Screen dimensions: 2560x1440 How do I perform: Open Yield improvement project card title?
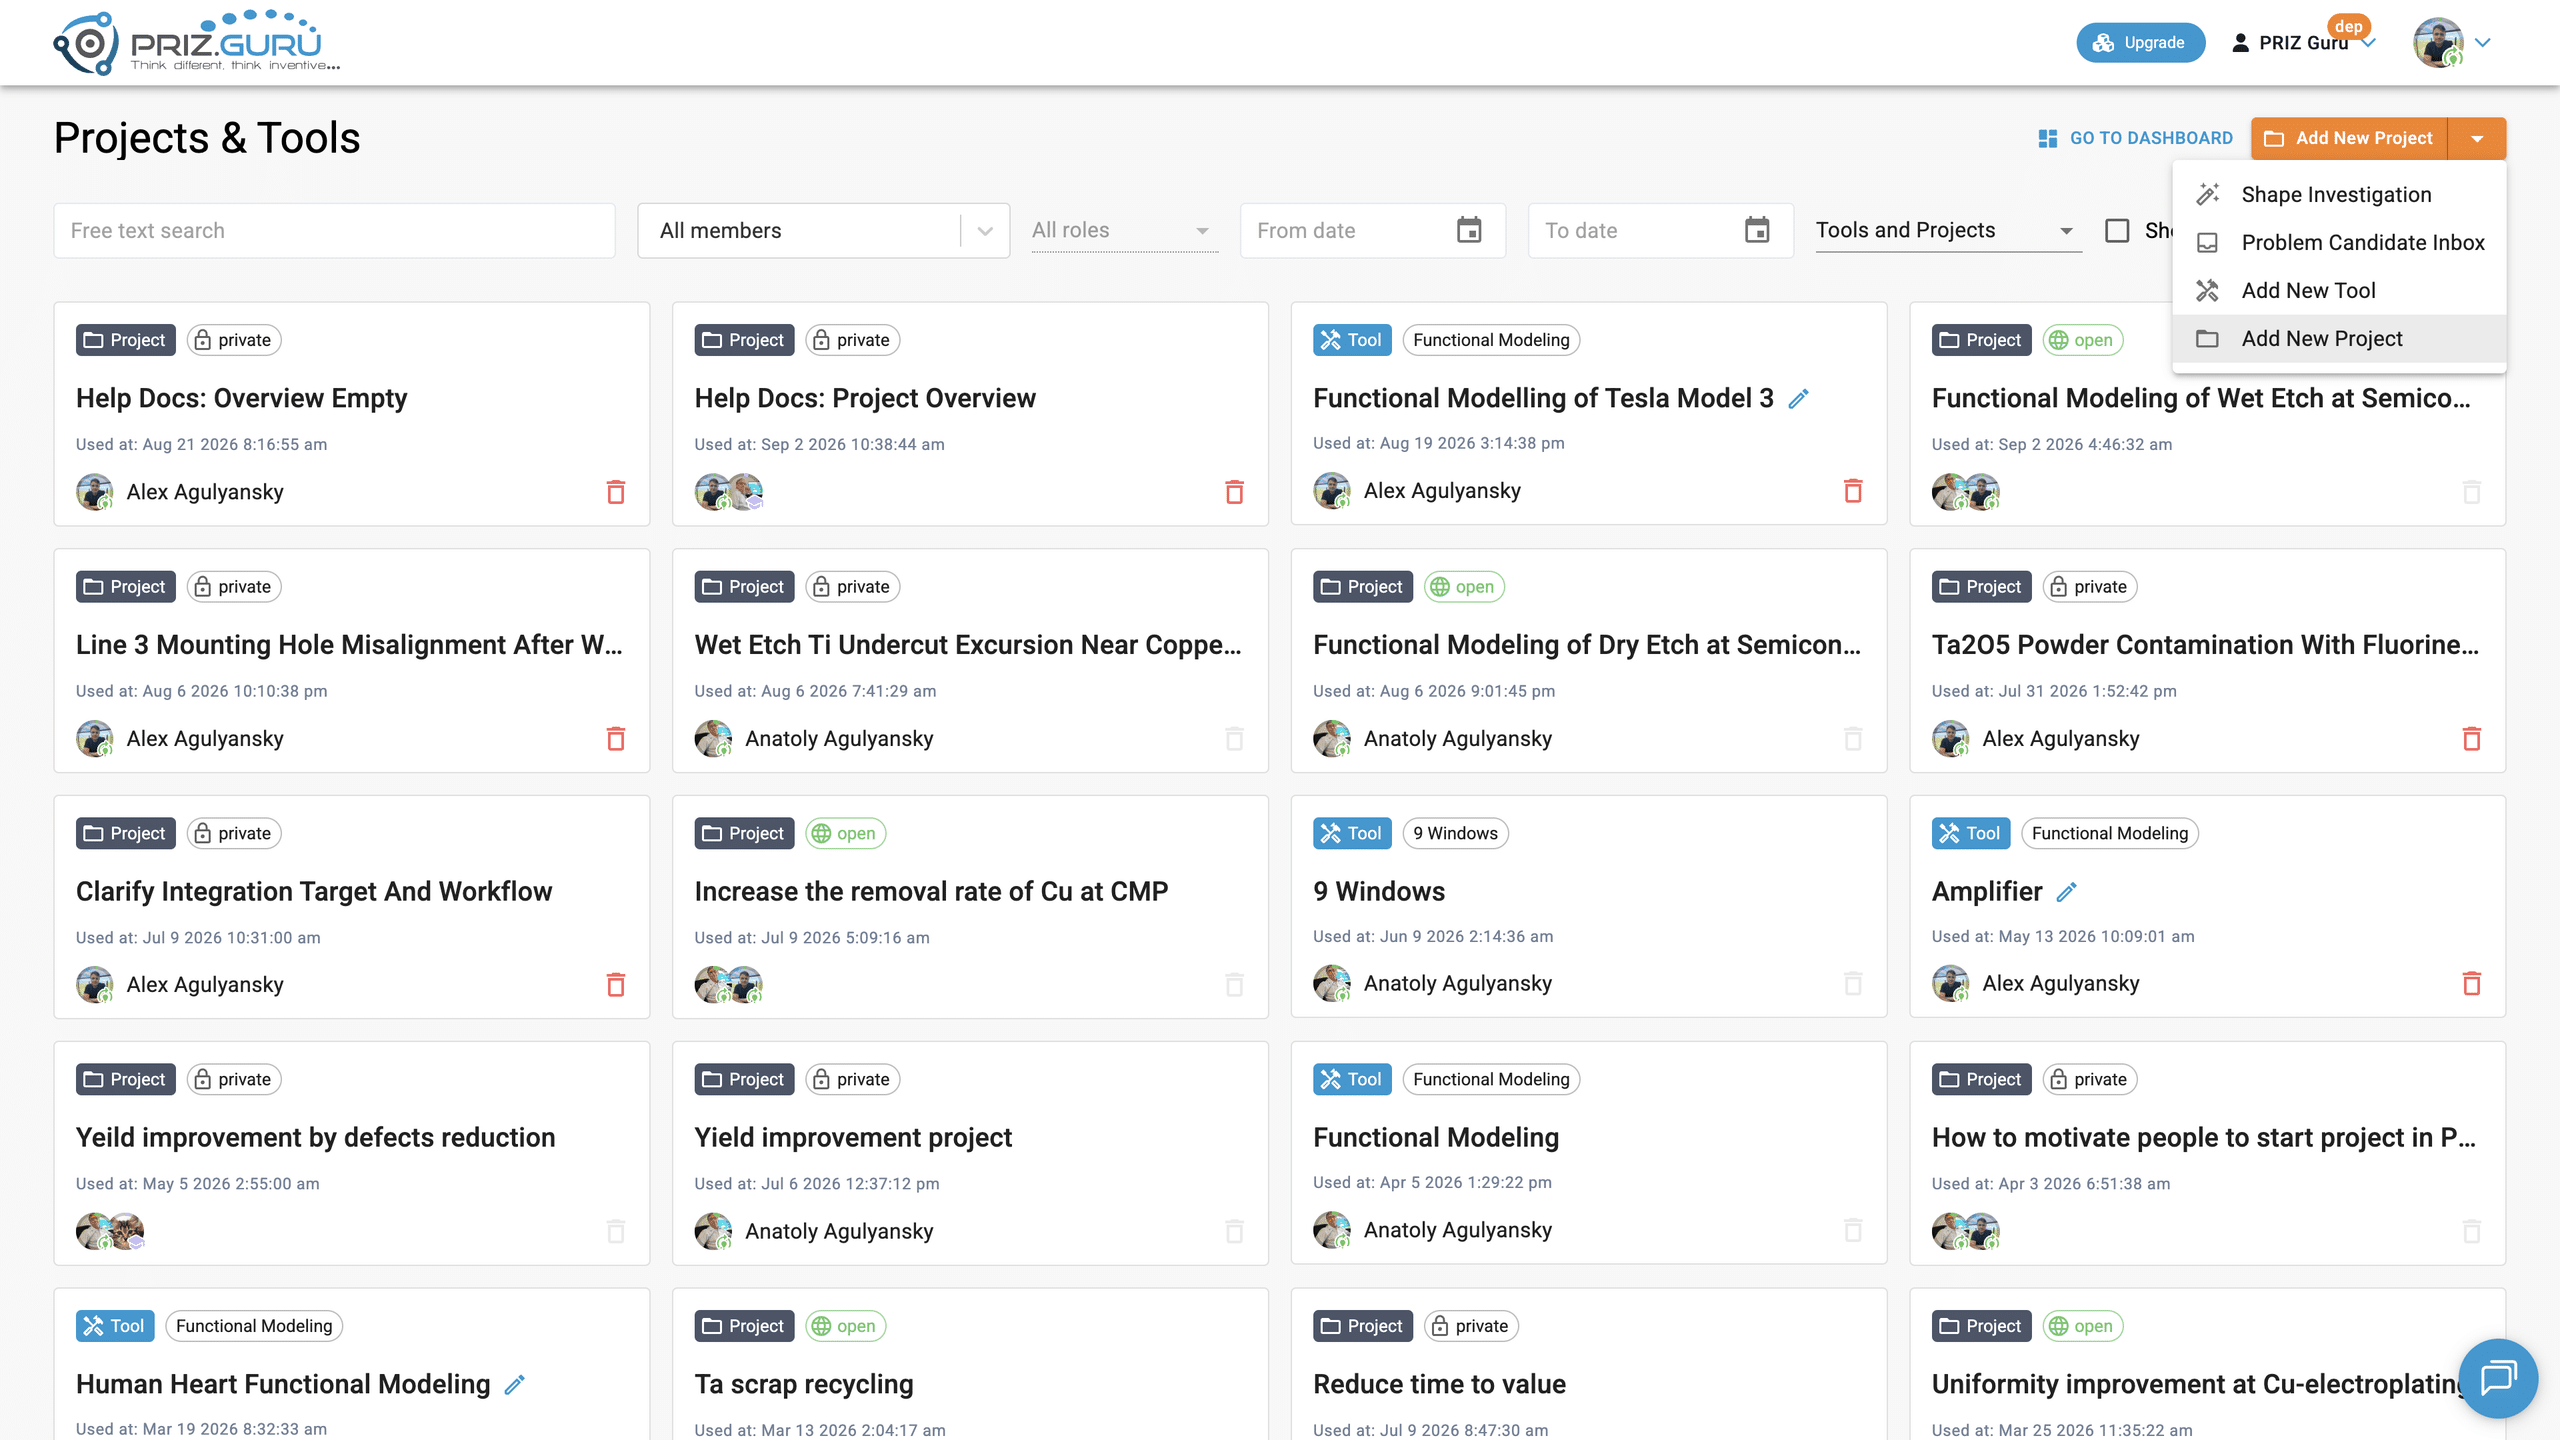tap(853, 1138)
